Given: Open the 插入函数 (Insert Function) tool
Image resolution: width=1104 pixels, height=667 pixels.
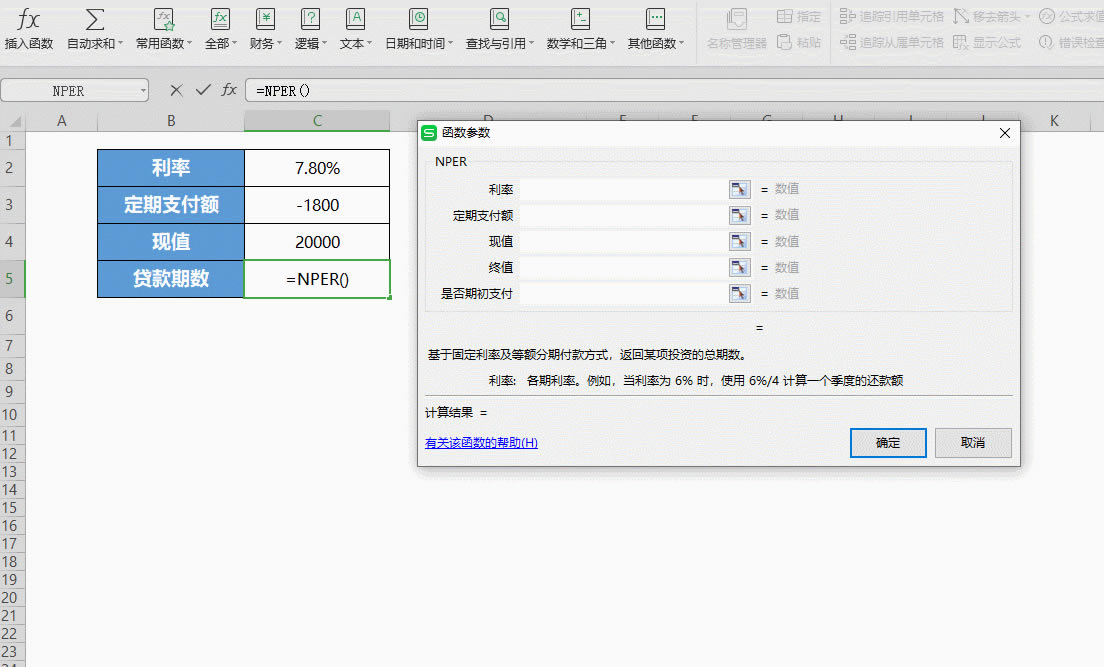Looking at the screenshot, I should pyautogui.click(x=30, y=30).
